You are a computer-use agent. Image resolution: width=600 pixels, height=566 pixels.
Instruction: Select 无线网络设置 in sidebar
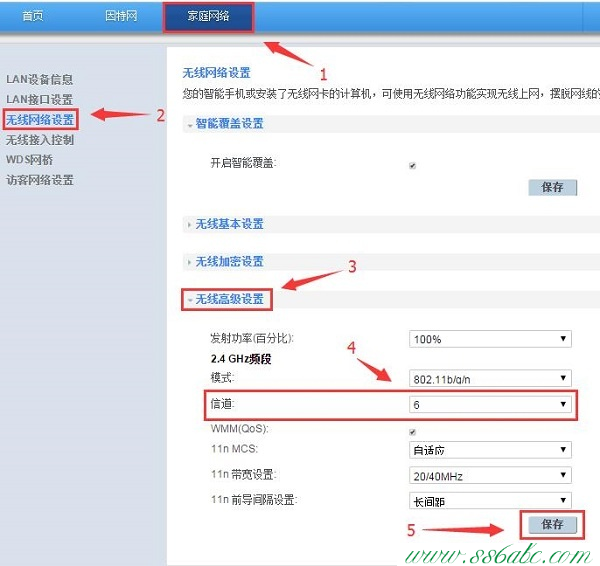click(40, 120)
